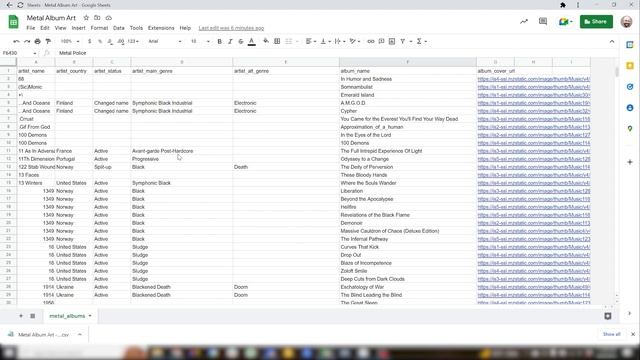
Task: Open the zoom level dropdown
Action: [x=70, y=41]
